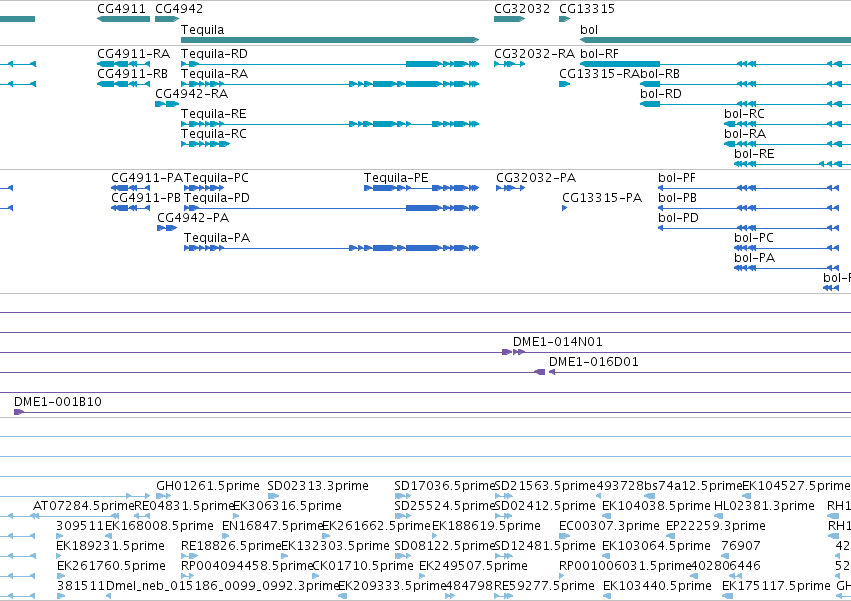This screenshot has height=601, width=851.
Task: Select EST EP22259.3prime
Action: click(716, 526)
